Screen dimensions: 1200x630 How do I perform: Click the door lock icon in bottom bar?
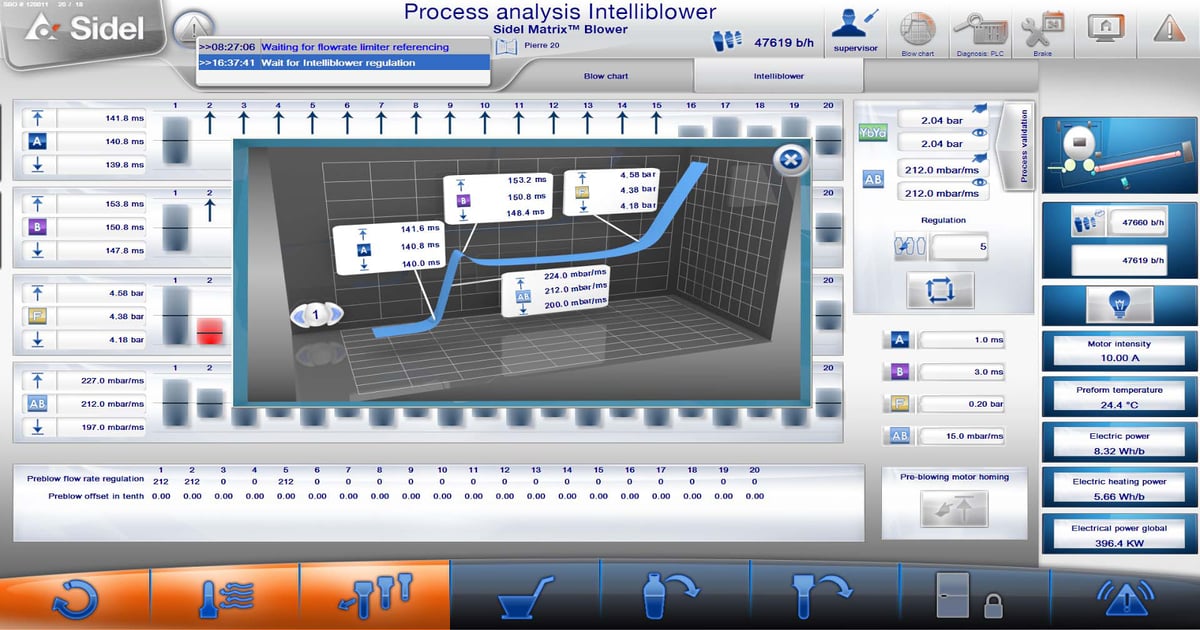967,597
